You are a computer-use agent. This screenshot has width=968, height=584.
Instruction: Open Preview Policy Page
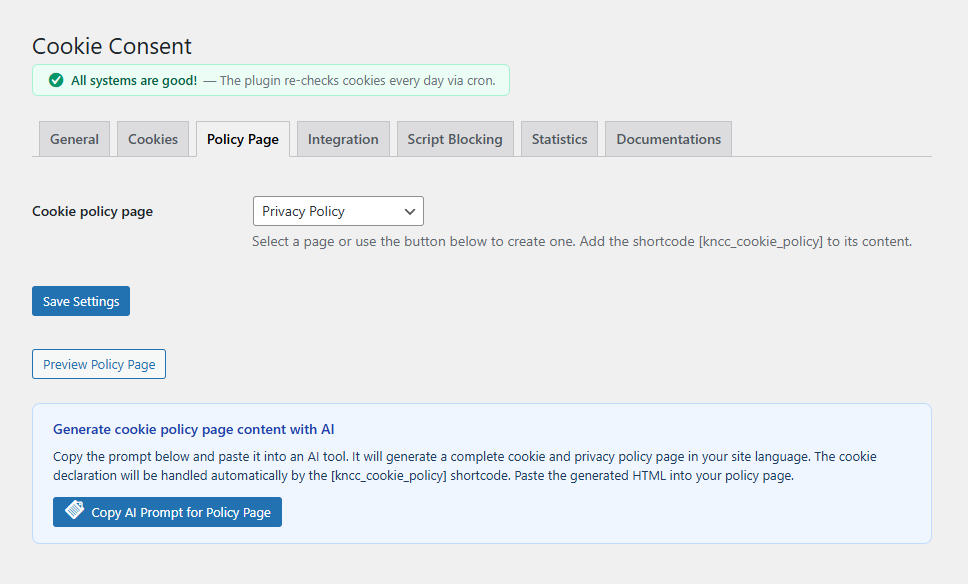click(x=98, y=363)
